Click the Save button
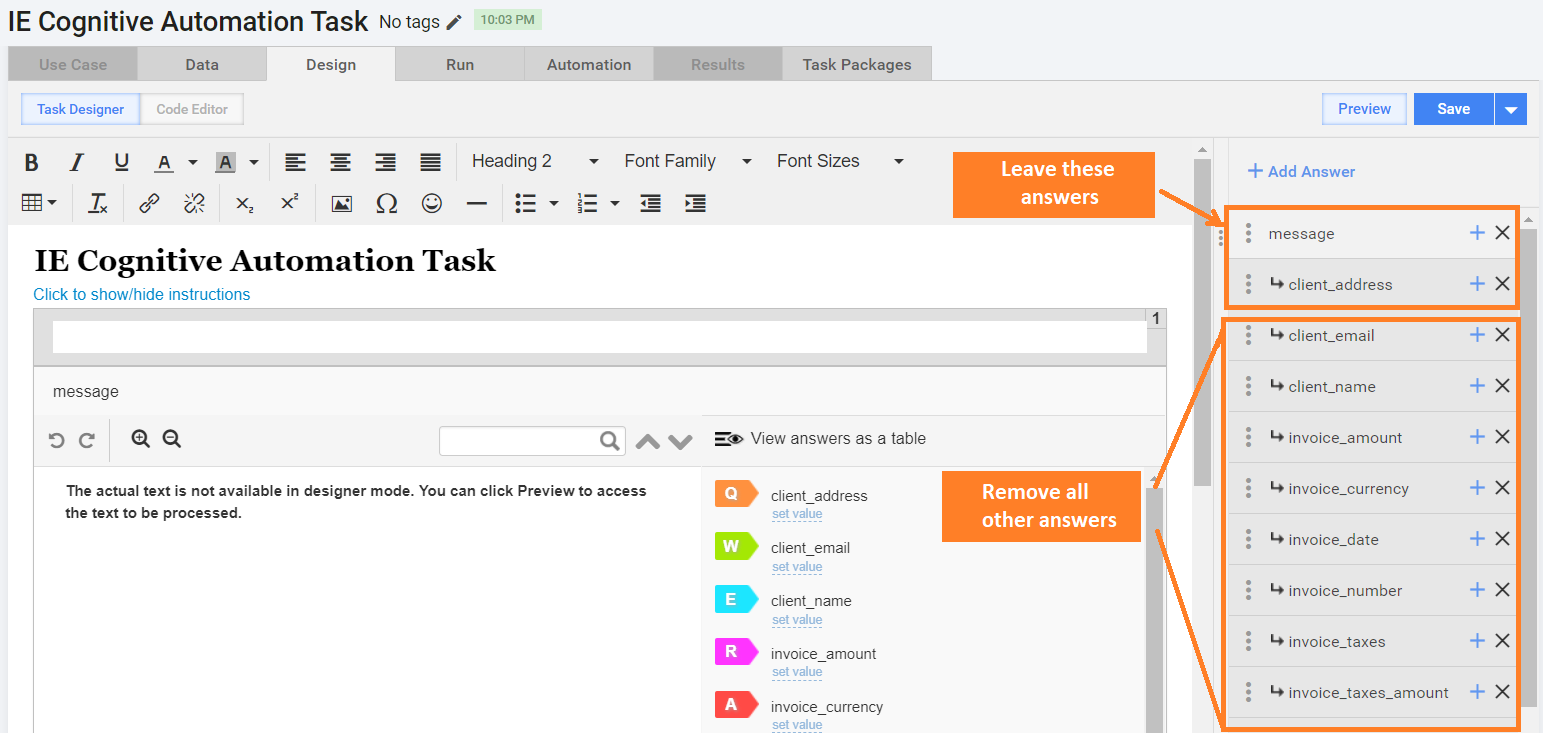The width and height of the screenshot is (1543, 733). (x=1454, y=109)
